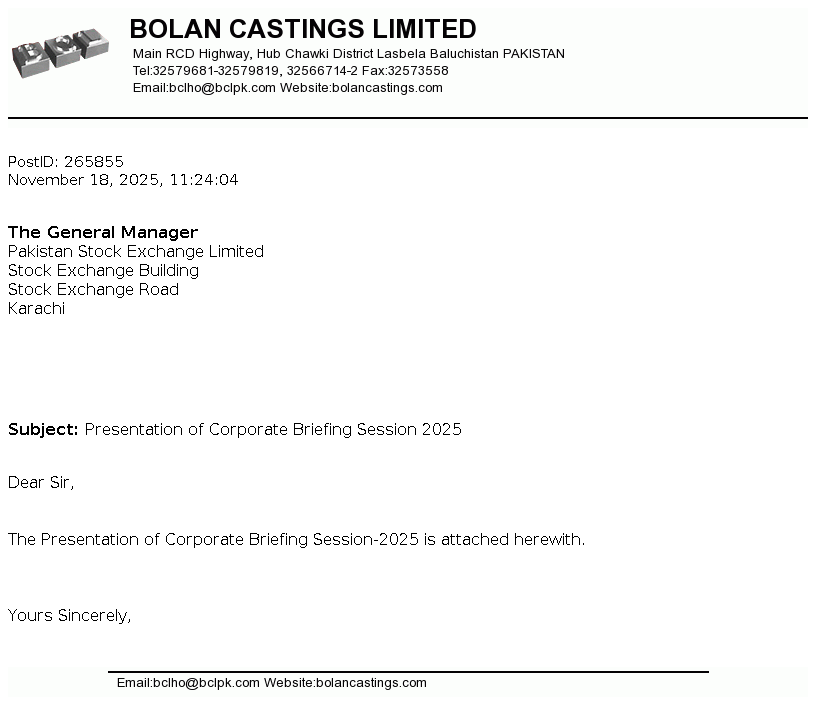The width and height of the screenshot is (817, 705).
Task: Click the "Stock Exchange Road" address line
Action: point(93,290)
